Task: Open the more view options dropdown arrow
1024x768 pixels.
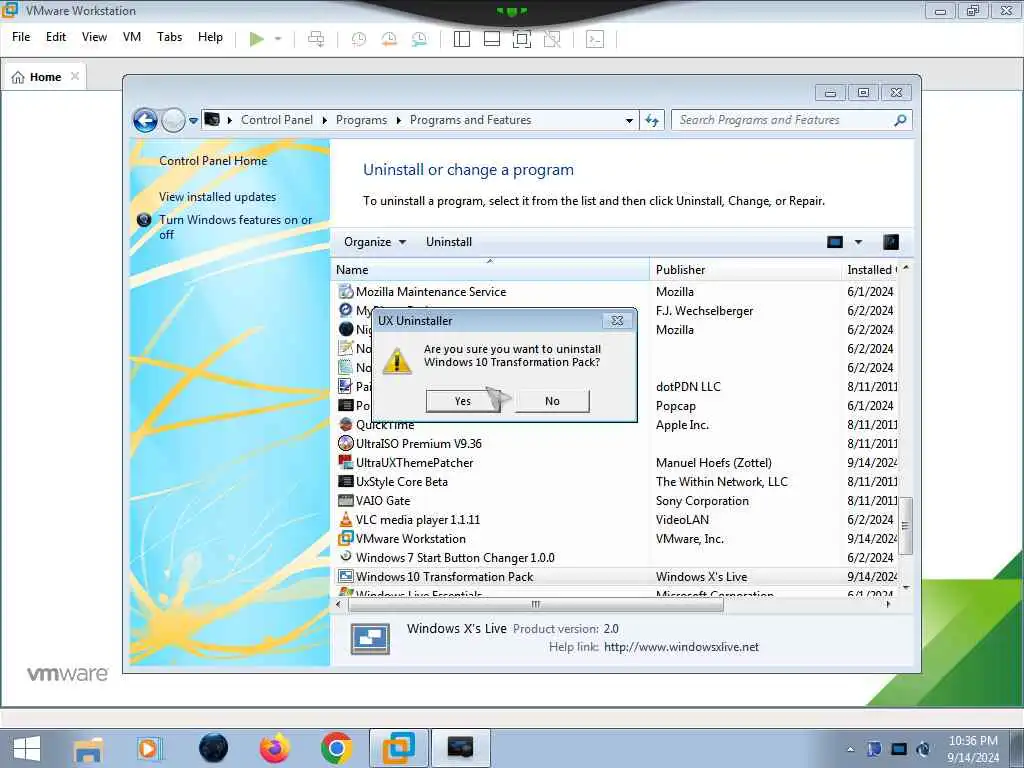Action: (858, 242)
